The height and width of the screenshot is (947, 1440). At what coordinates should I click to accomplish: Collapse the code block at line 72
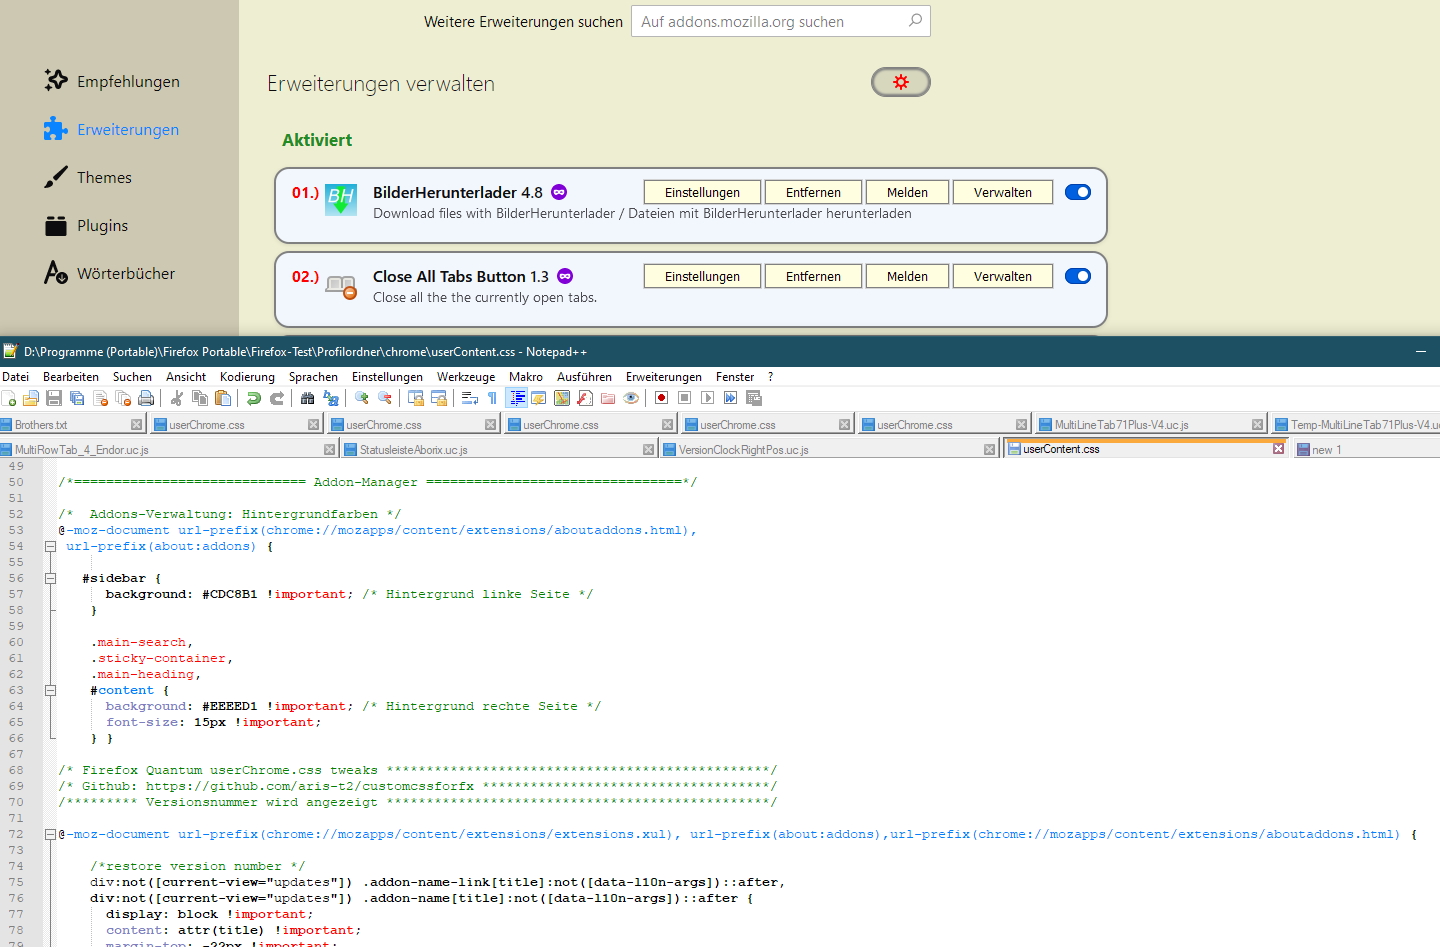pos(50,834)
